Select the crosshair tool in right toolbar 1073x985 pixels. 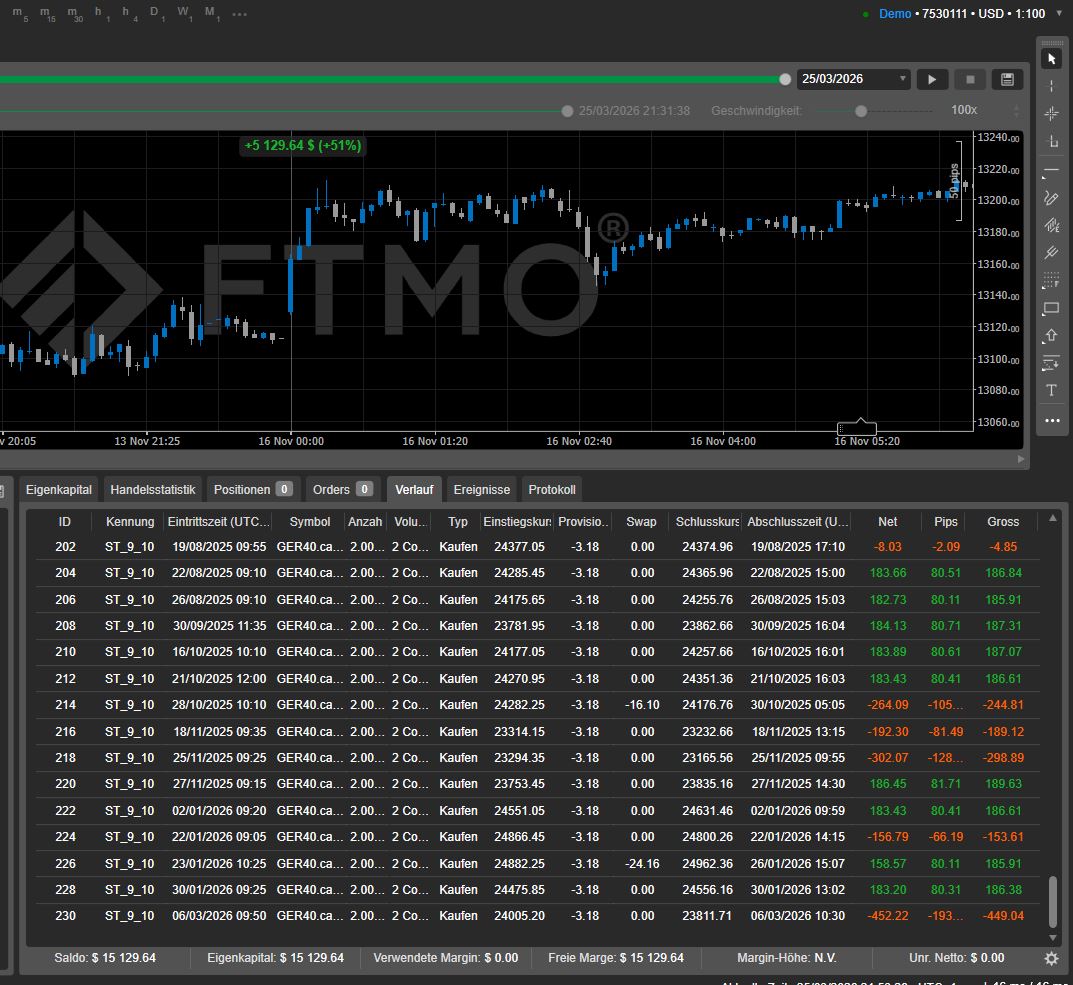(x=1051, y=114)
